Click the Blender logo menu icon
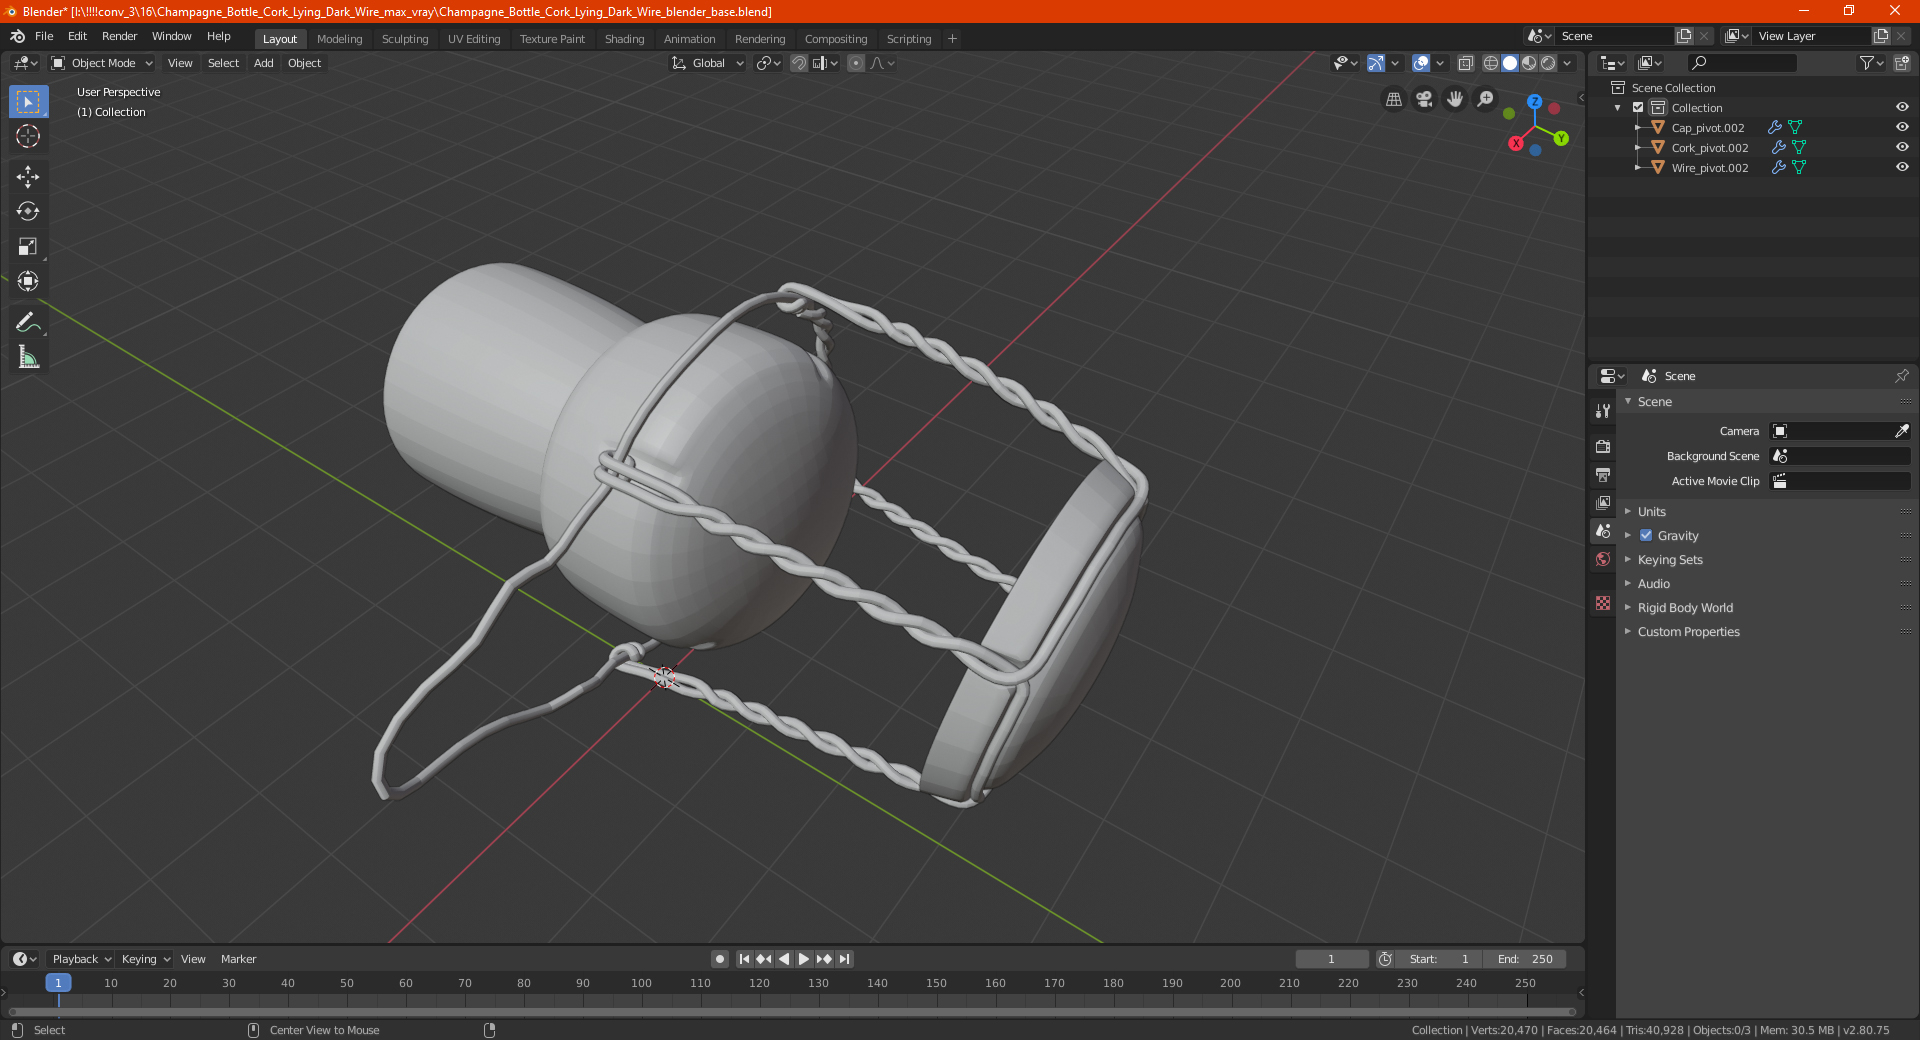Image resolution: width=1920 pixels, height=1040 pixels. click(17, 36)
